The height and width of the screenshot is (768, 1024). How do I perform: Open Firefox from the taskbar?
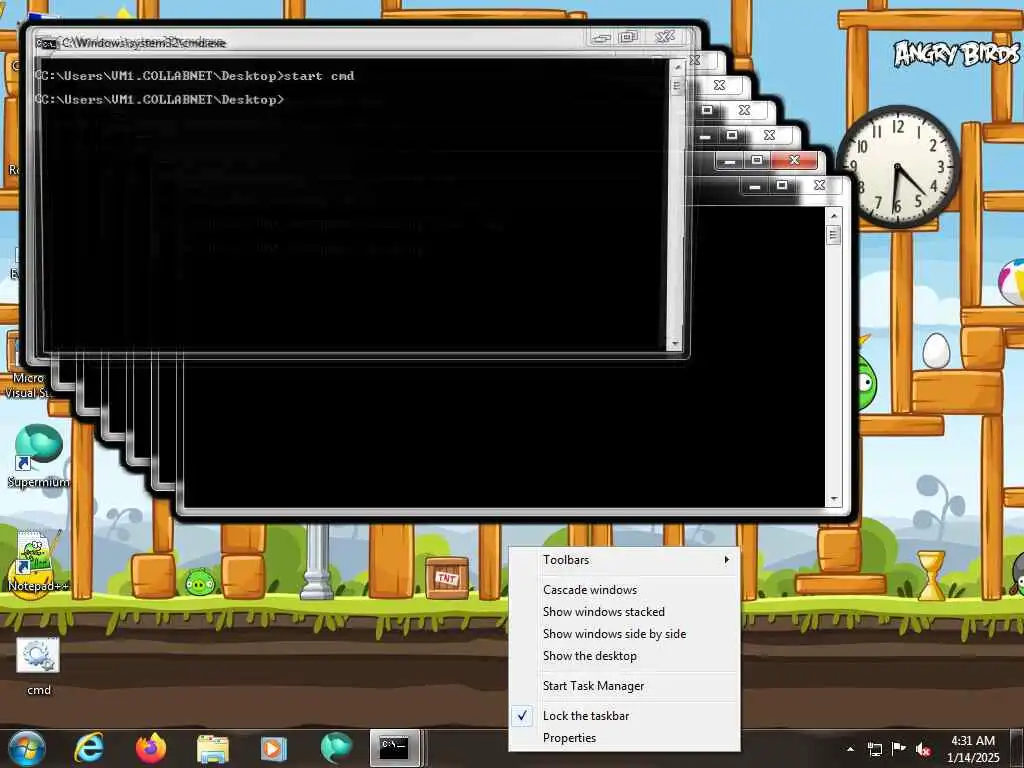(x=151, y=748)
